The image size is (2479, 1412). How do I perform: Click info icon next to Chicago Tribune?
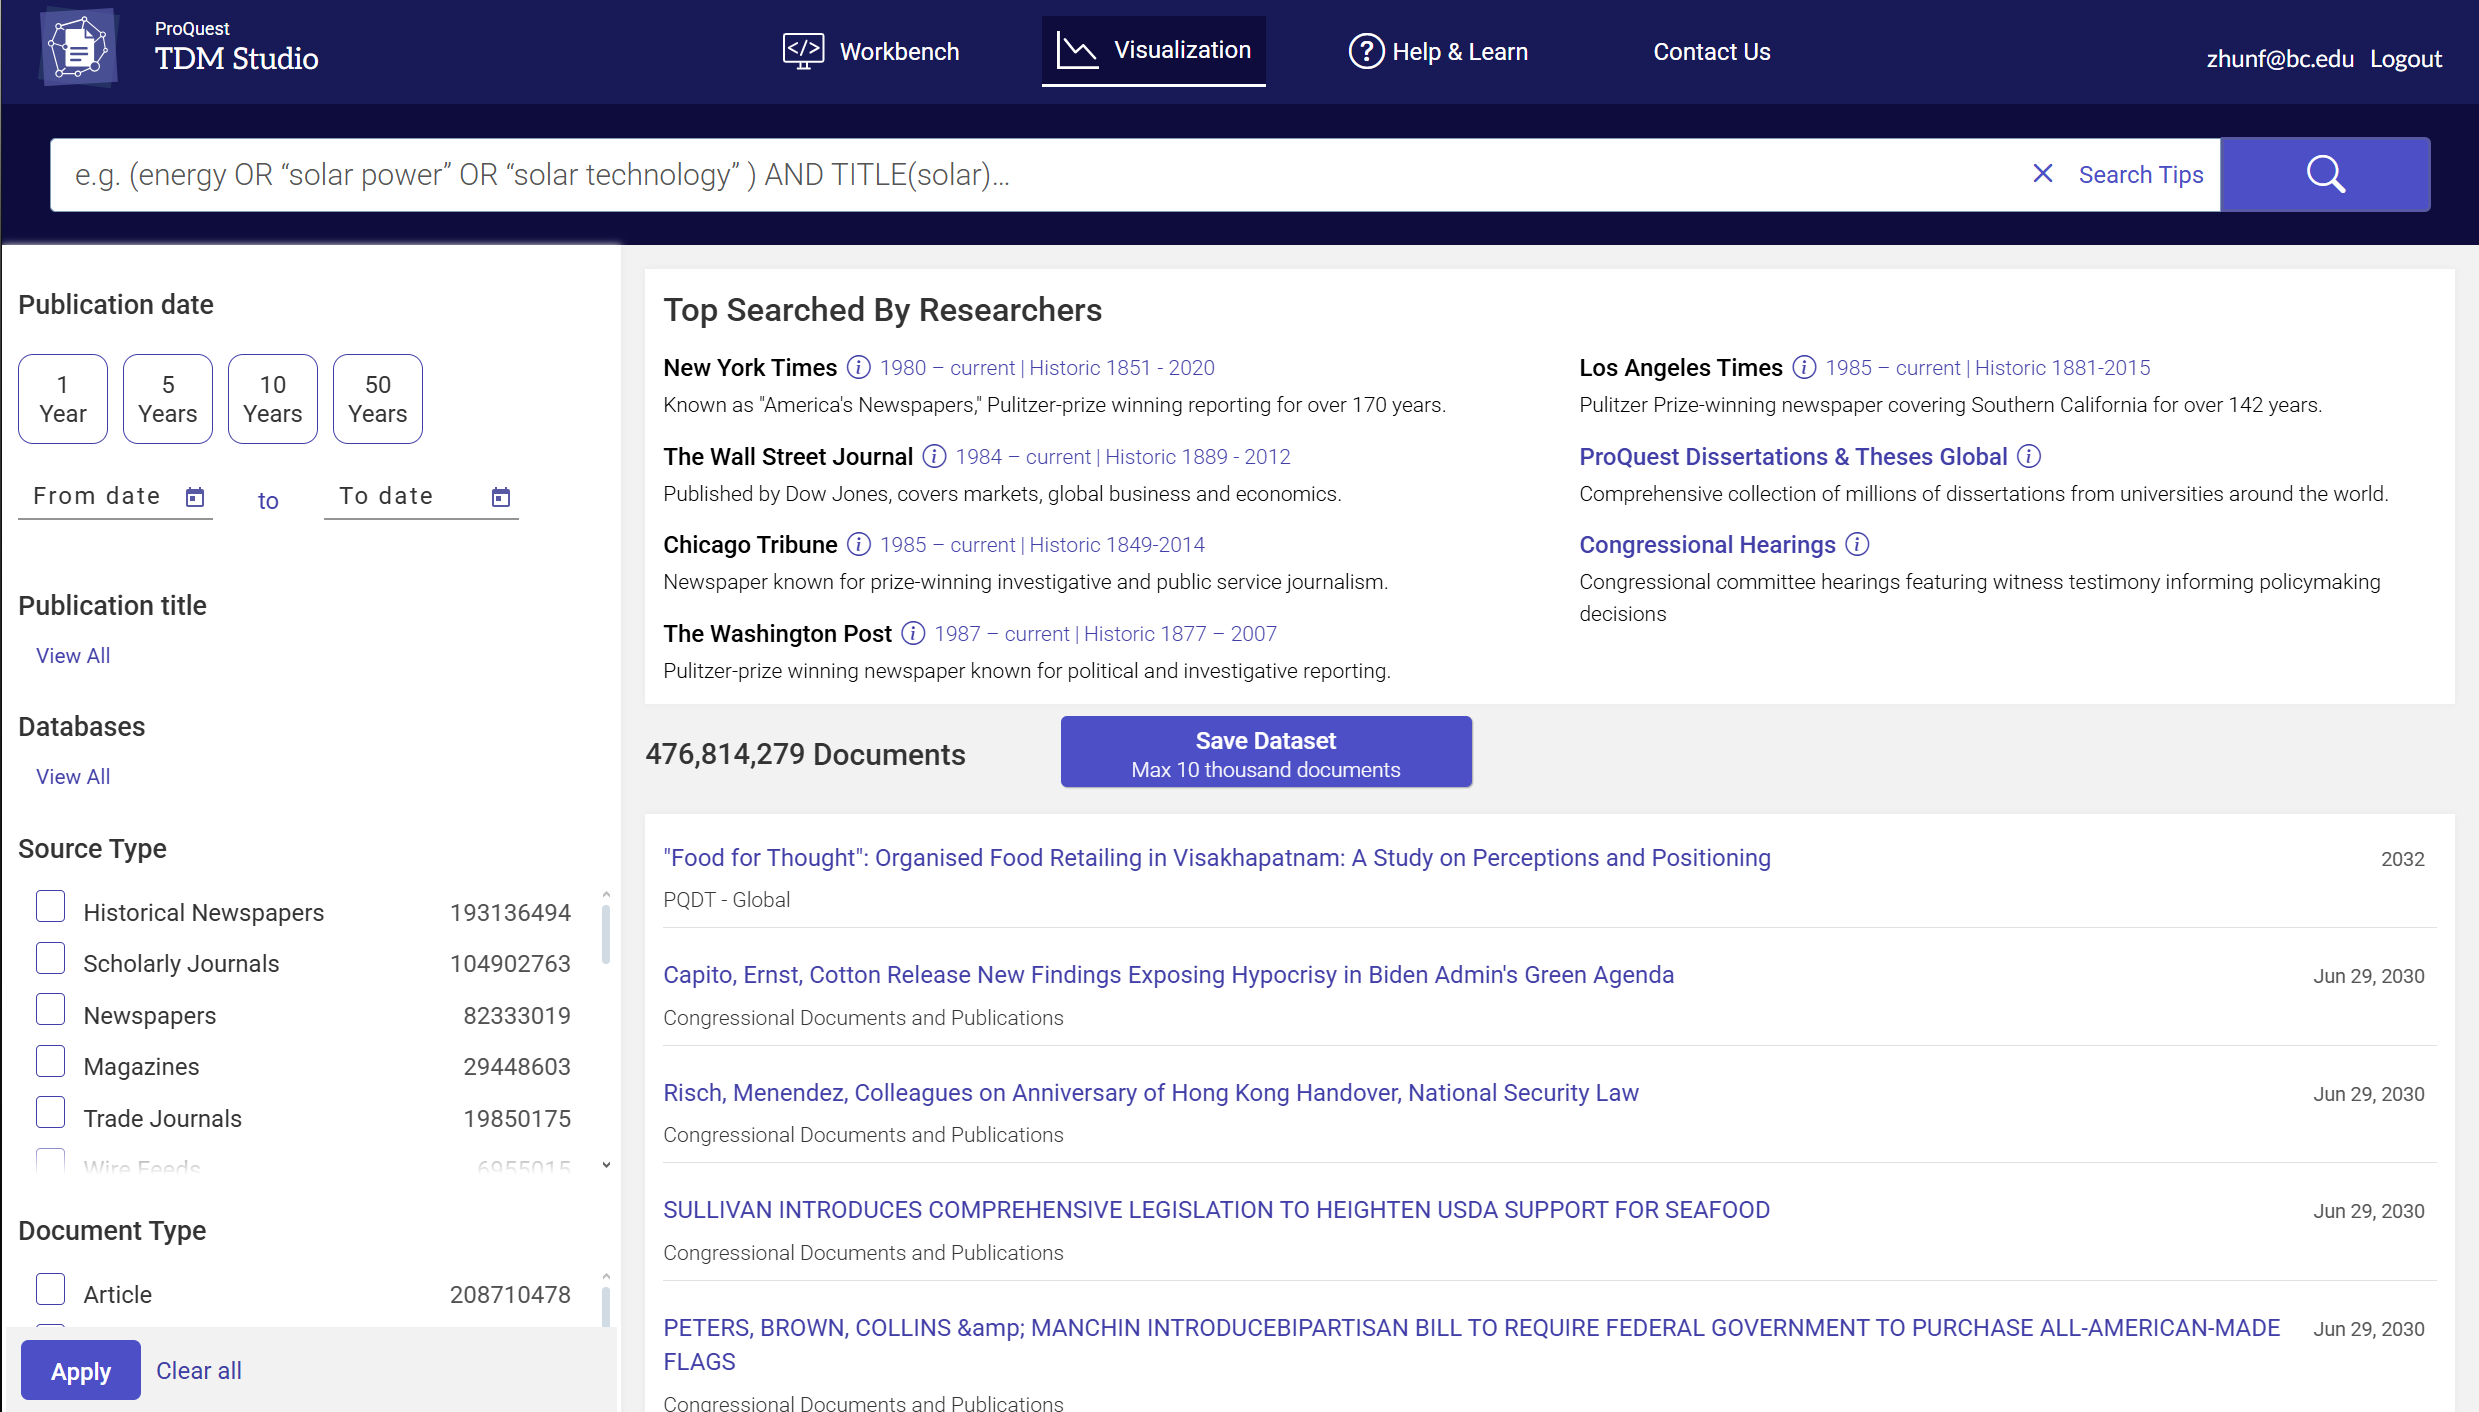coord(858,545)
